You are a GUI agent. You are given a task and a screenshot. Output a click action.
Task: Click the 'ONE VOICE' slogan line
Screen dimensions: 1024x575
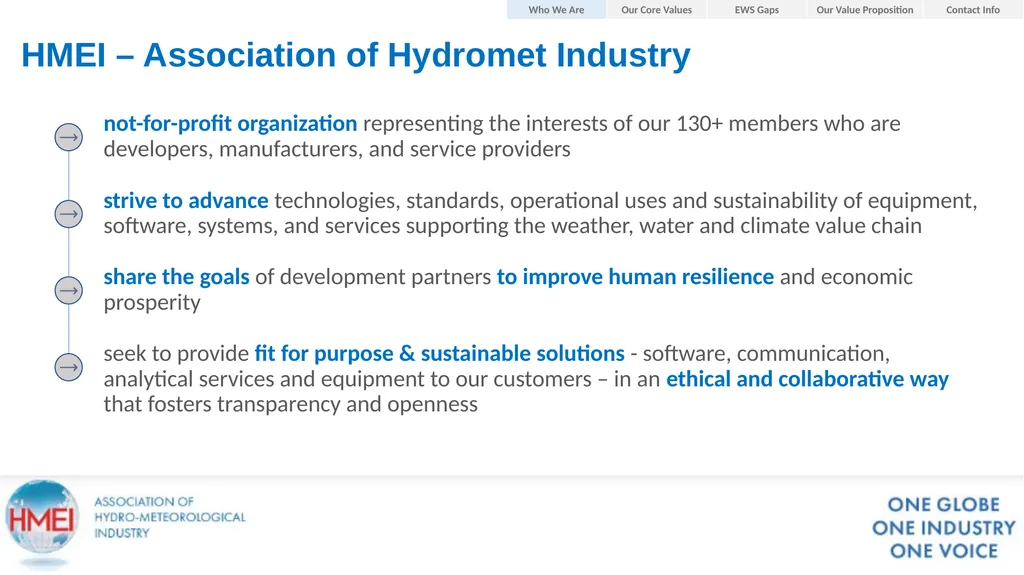pyautogui.click(x=944, y=551)
